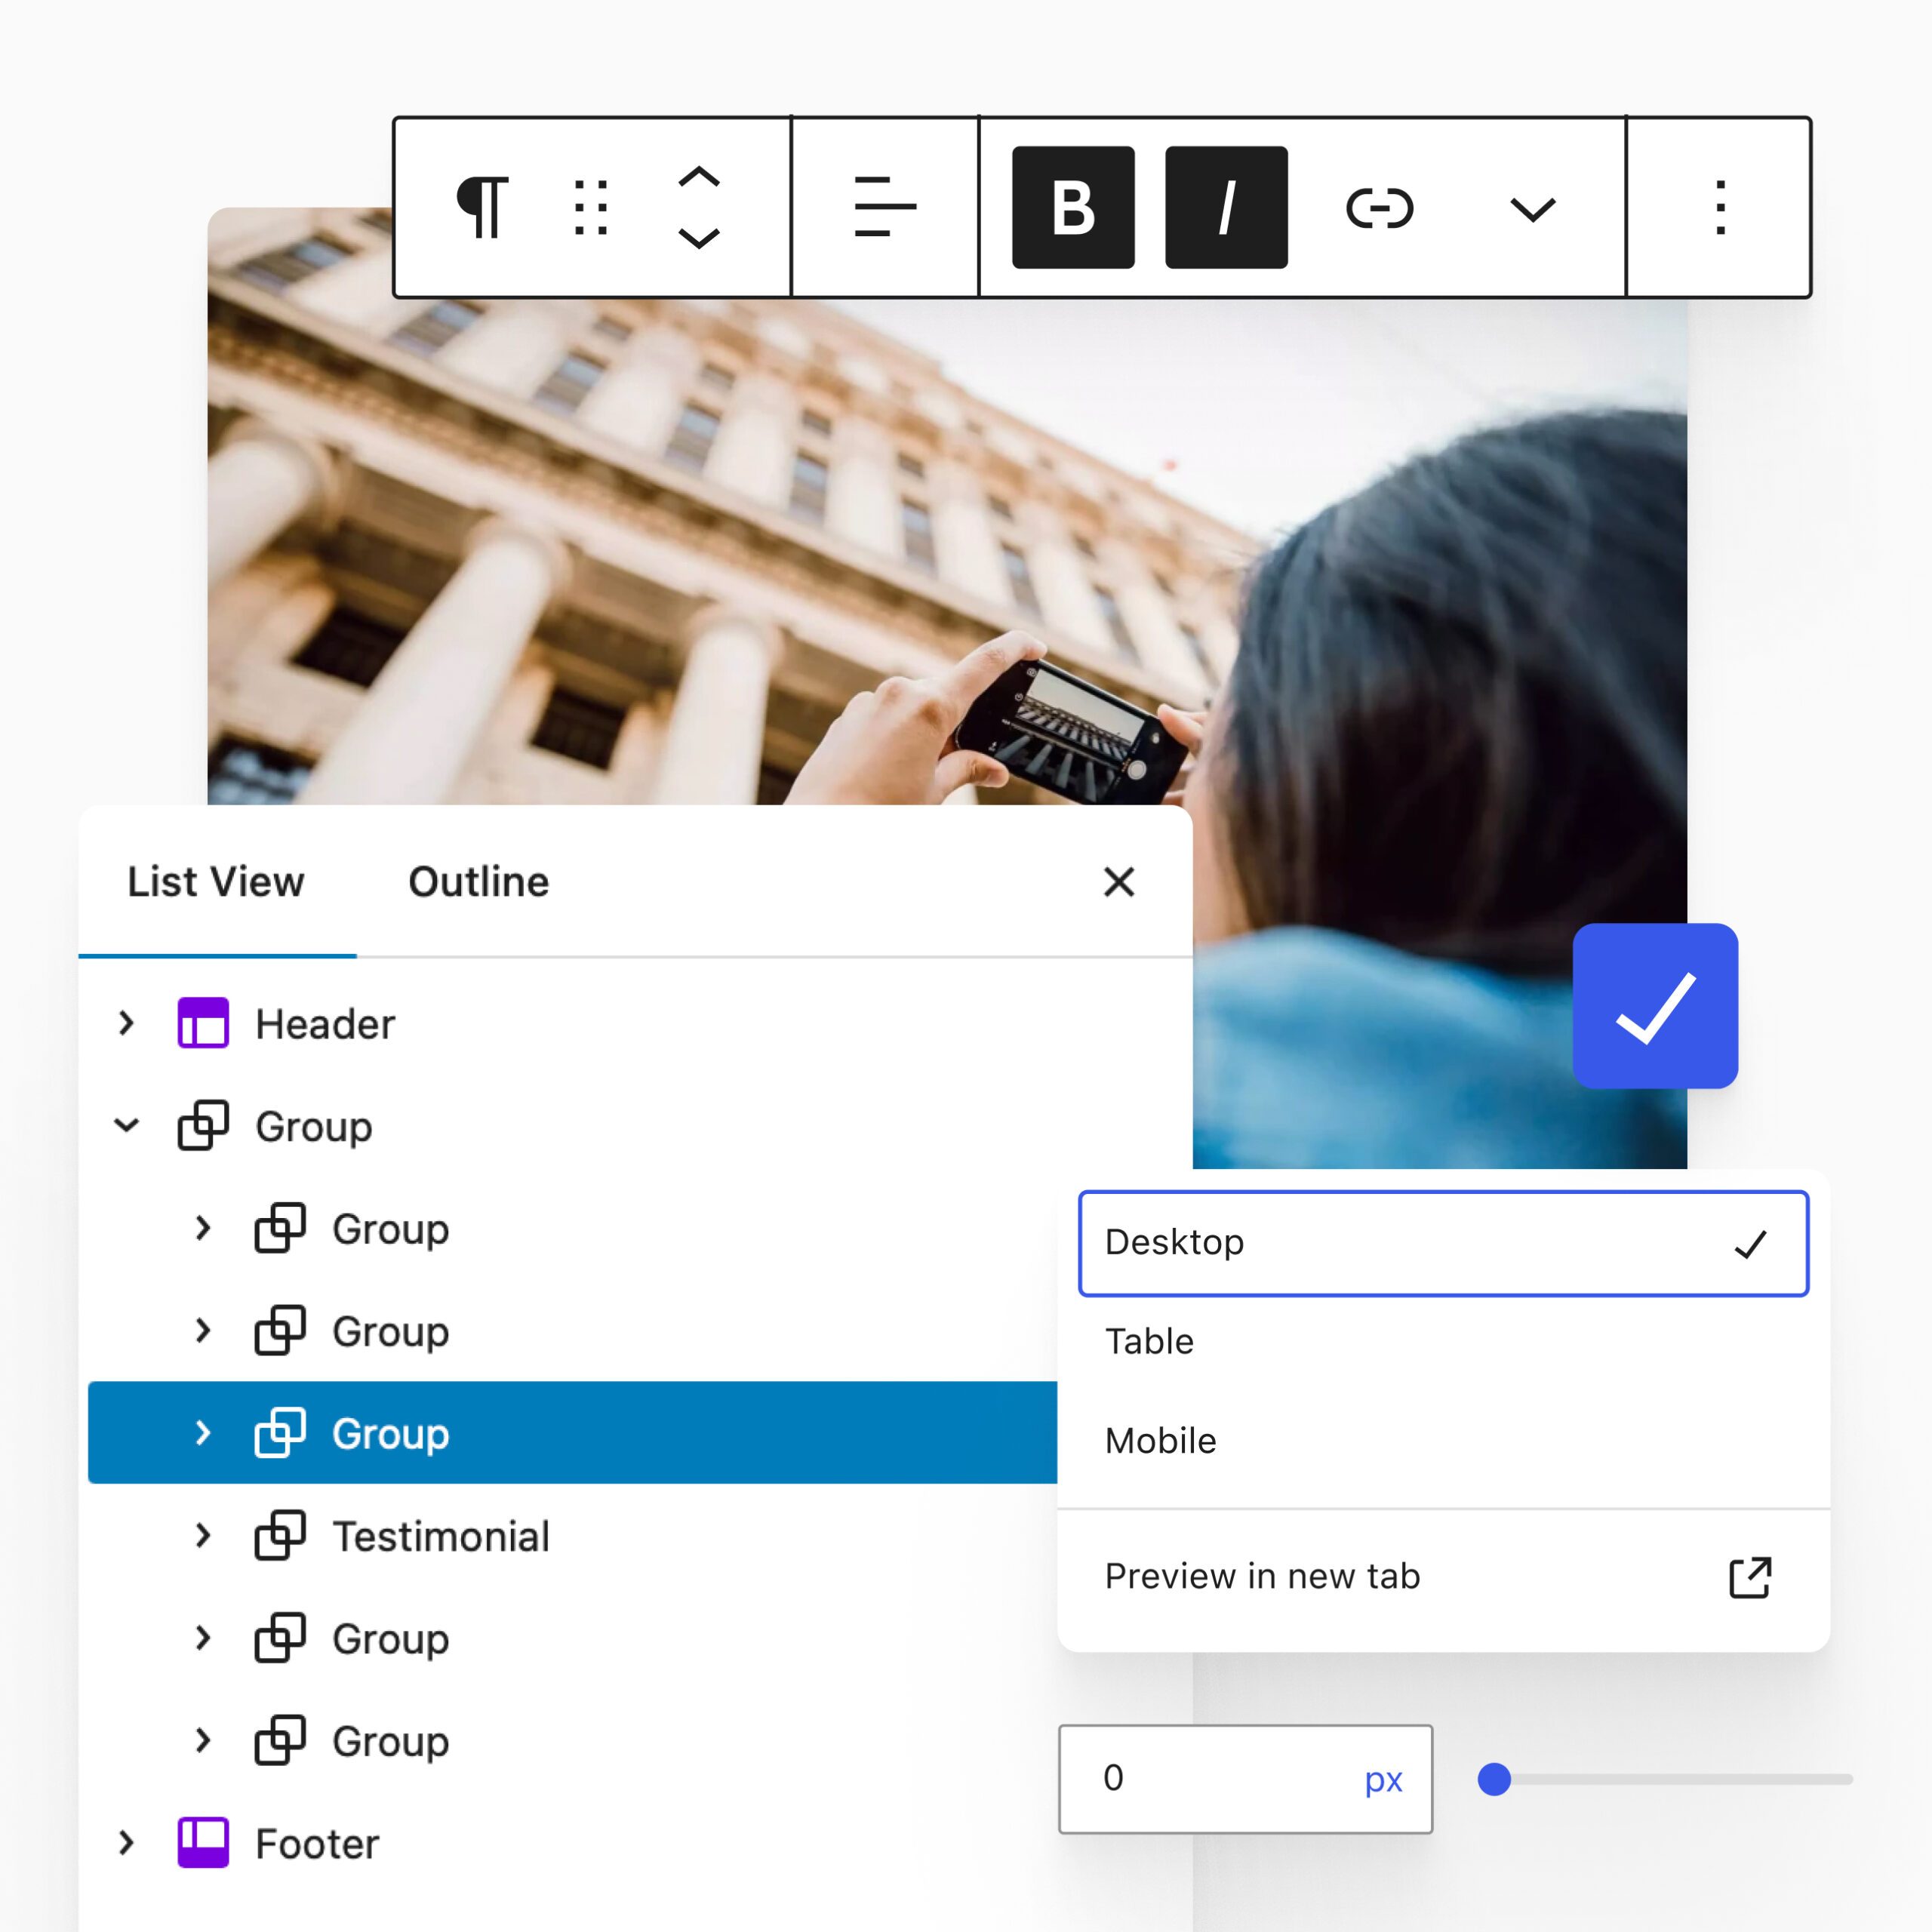Click the purple Header template icon
Image resolution: width=1932 pixels, height=1932 pixels.
[x=203, y=1023]
